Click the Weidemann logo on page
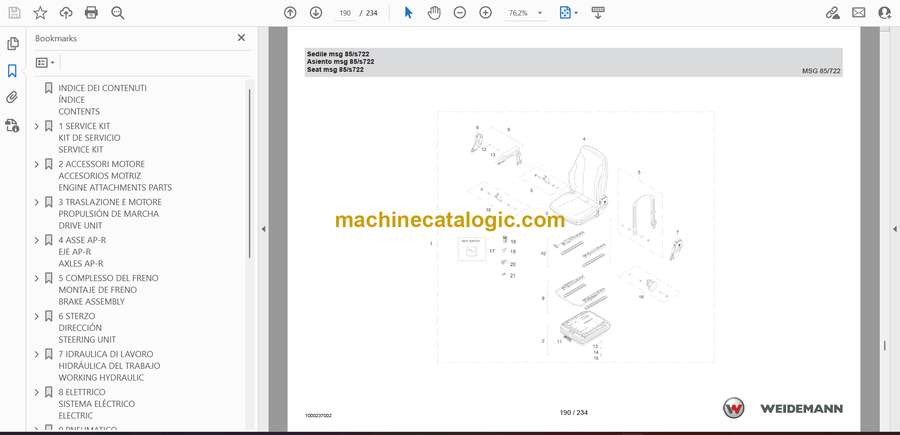 pyautogui.click(x=782, y=409)
